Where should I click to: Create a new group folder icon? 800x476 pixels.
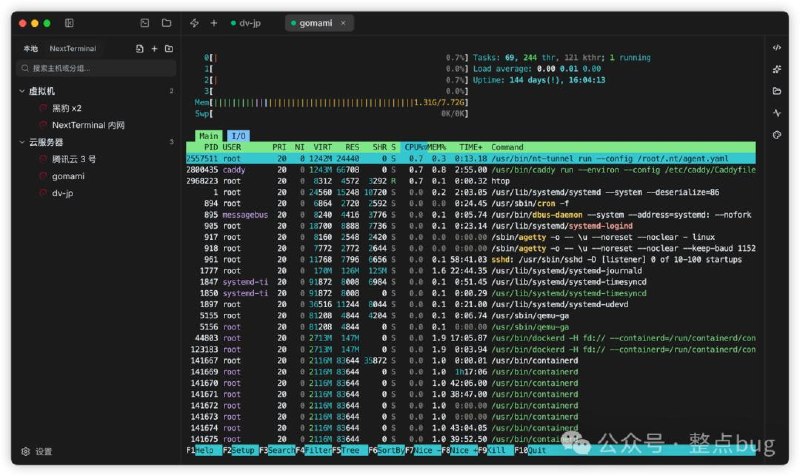click(x=169, y=48)
